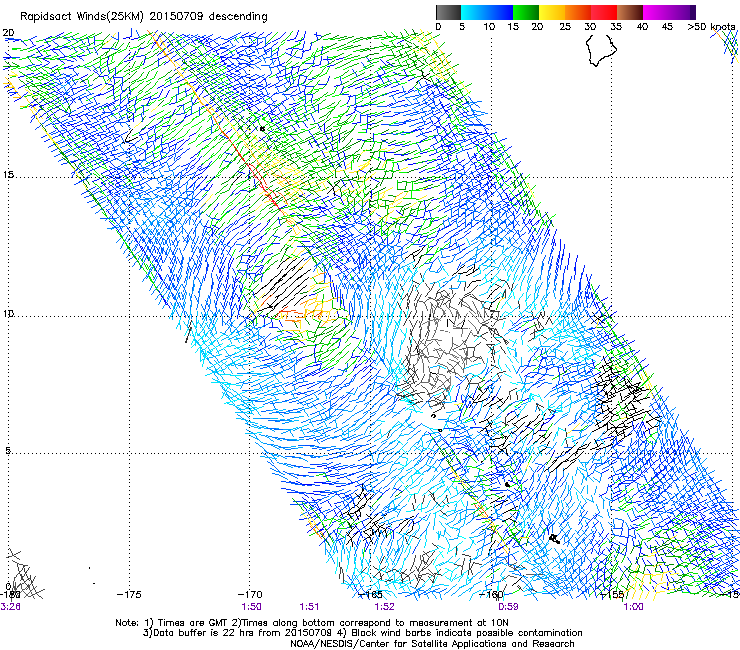Click the orange 25-30 knots legend segment

[578, 12]
